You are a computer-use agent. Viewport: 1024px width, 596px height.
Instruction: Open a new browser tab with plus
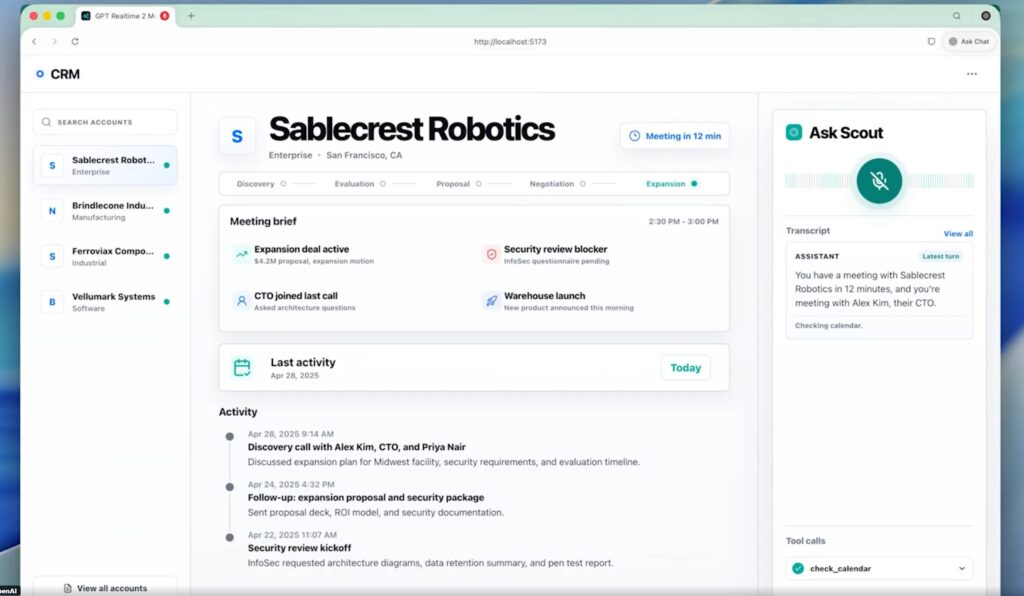click(x=191, y=16)
